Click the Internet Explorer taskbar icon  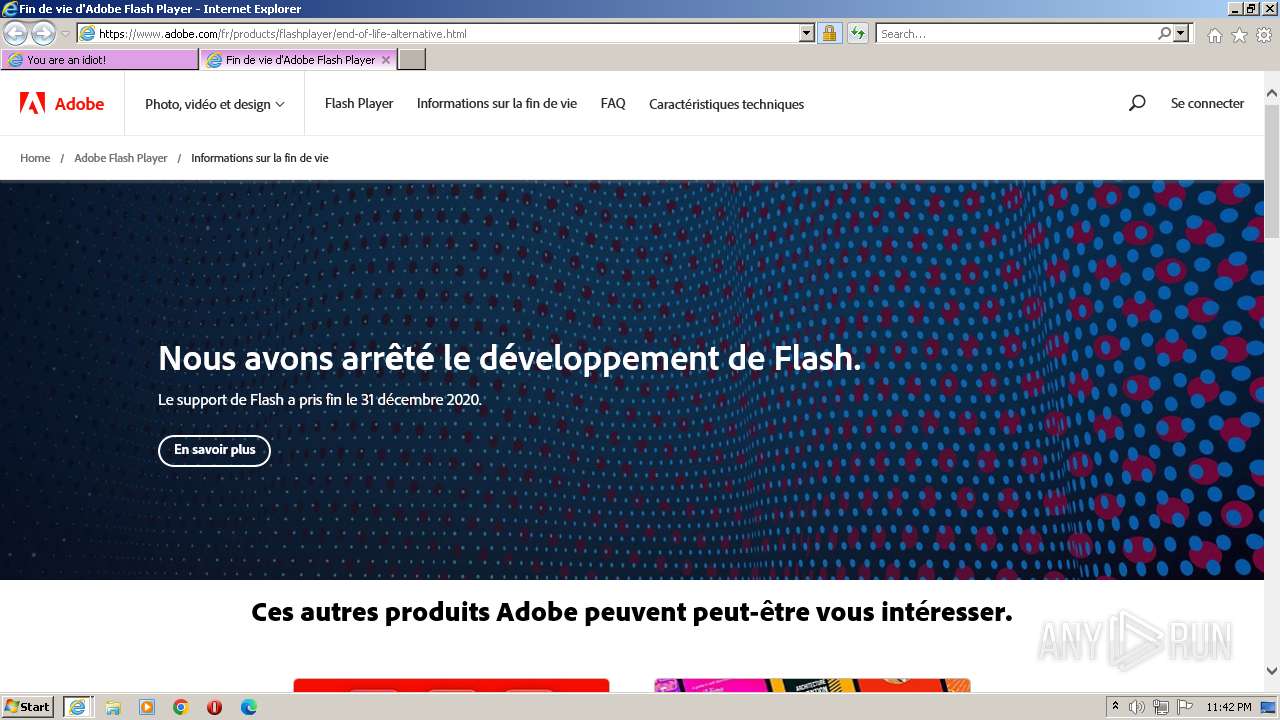pyautogui.click(x=78, y=707)
